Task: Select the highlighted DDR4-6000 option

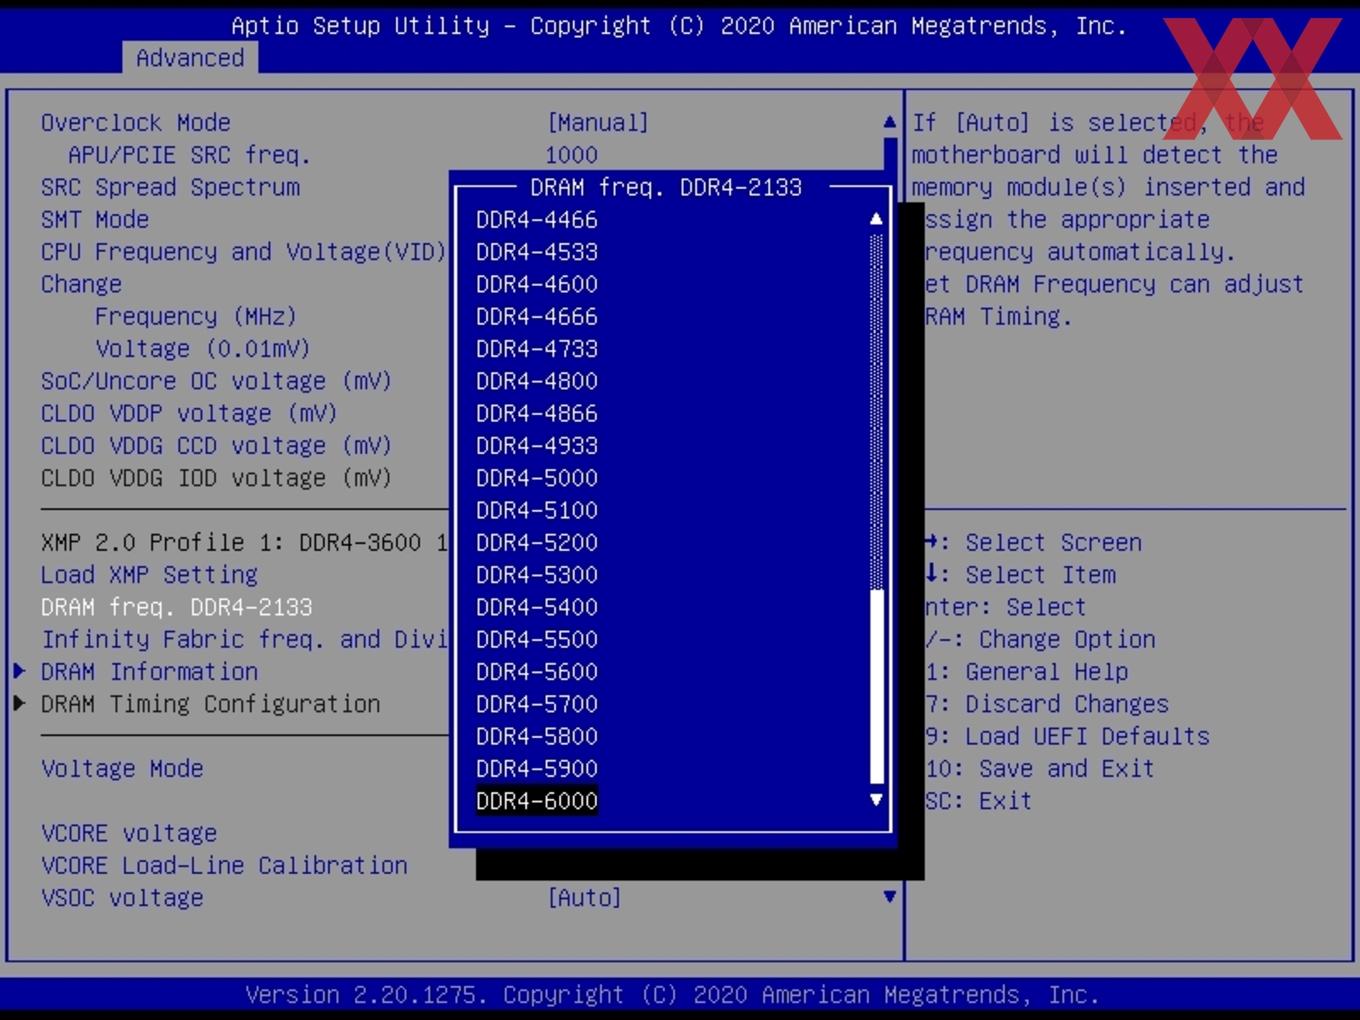Action: coord(537,801)
